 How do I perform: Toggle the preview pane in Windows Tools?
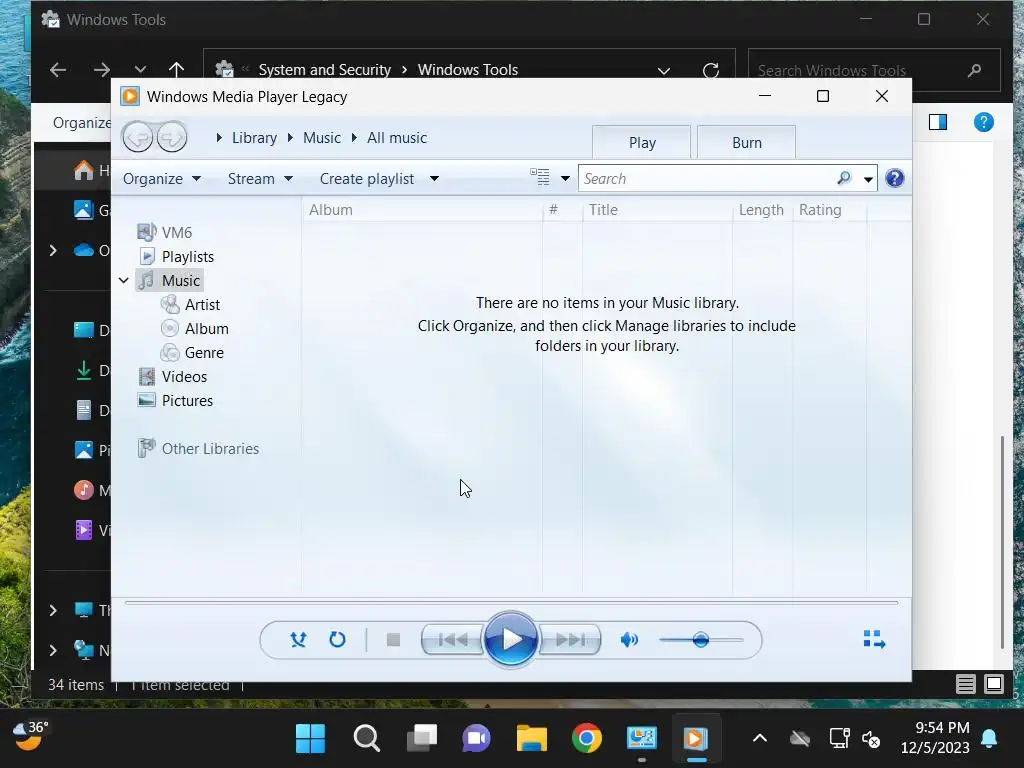(938, 122)
